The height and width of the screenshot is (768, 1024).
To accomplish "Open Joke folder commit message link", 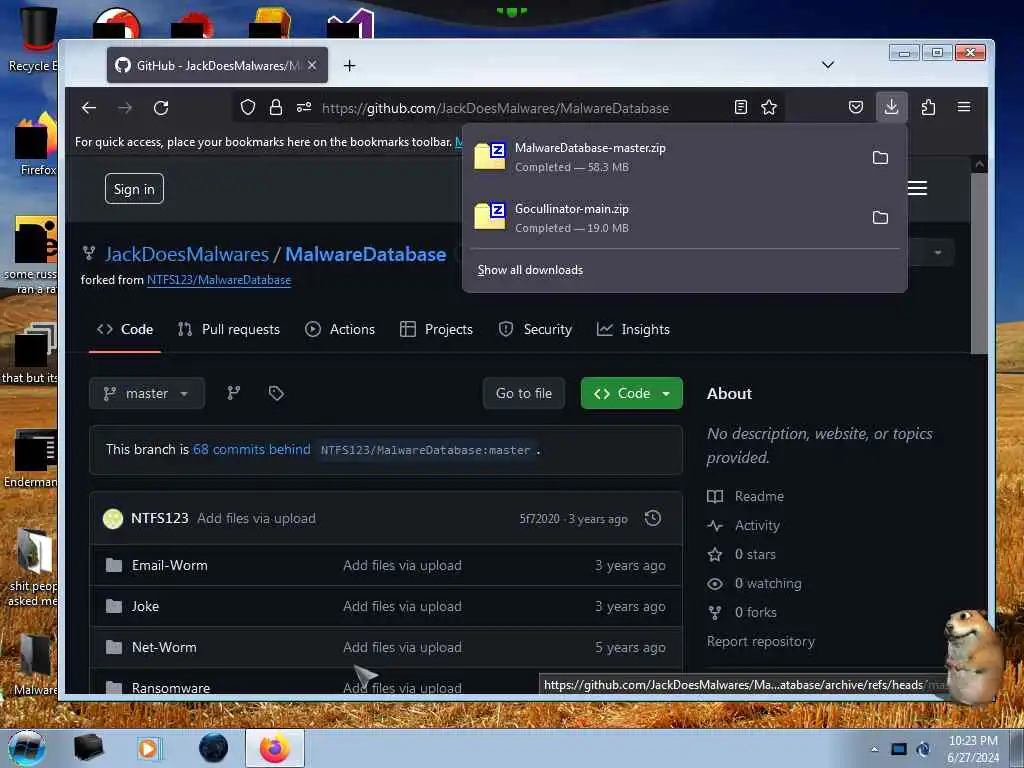I will point(402,606).
